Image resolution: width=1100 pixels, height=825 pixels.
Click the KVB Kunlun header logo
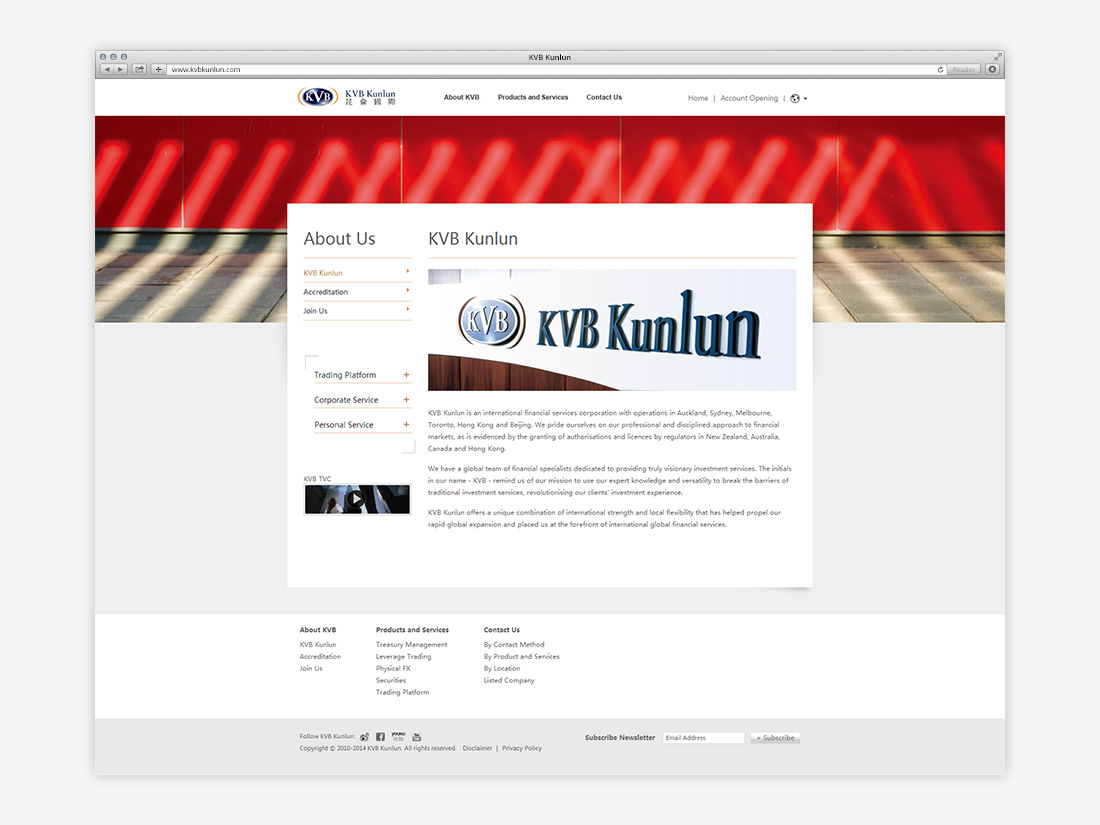click(347, 97)
